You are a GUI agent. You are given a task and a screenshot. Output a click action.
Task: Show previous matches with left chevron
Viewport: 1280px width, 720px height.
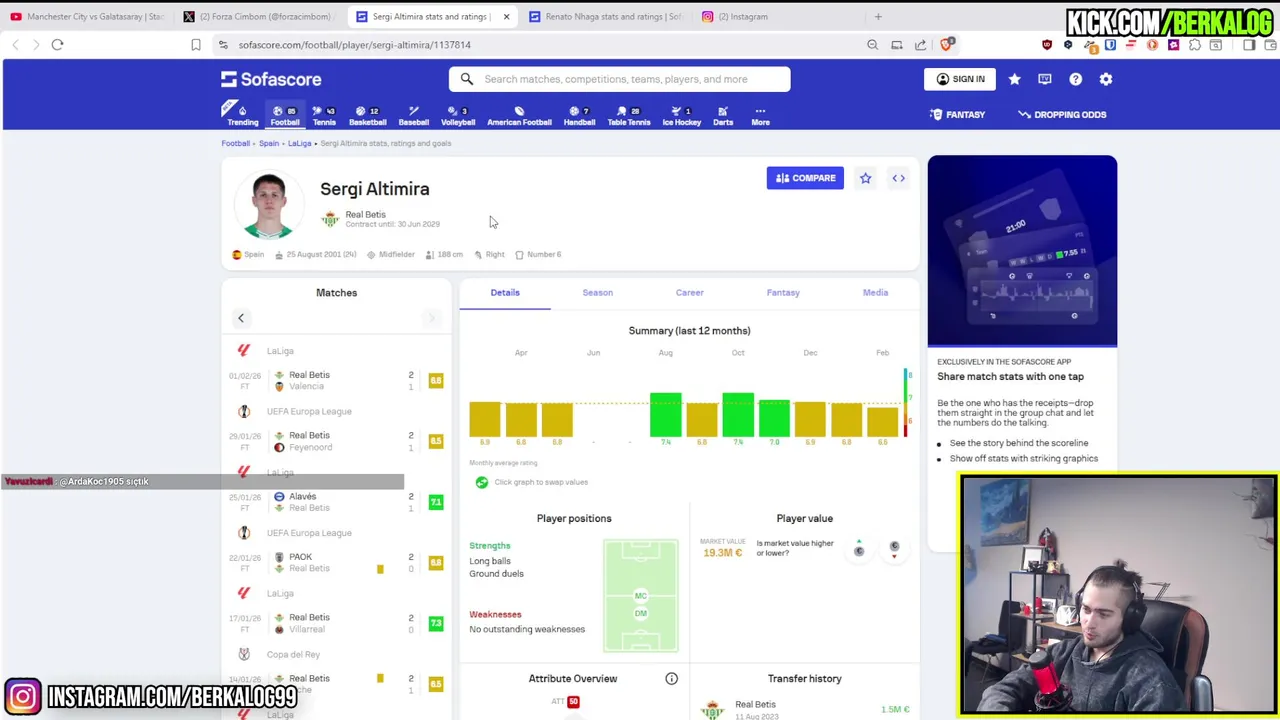[241, 318]
